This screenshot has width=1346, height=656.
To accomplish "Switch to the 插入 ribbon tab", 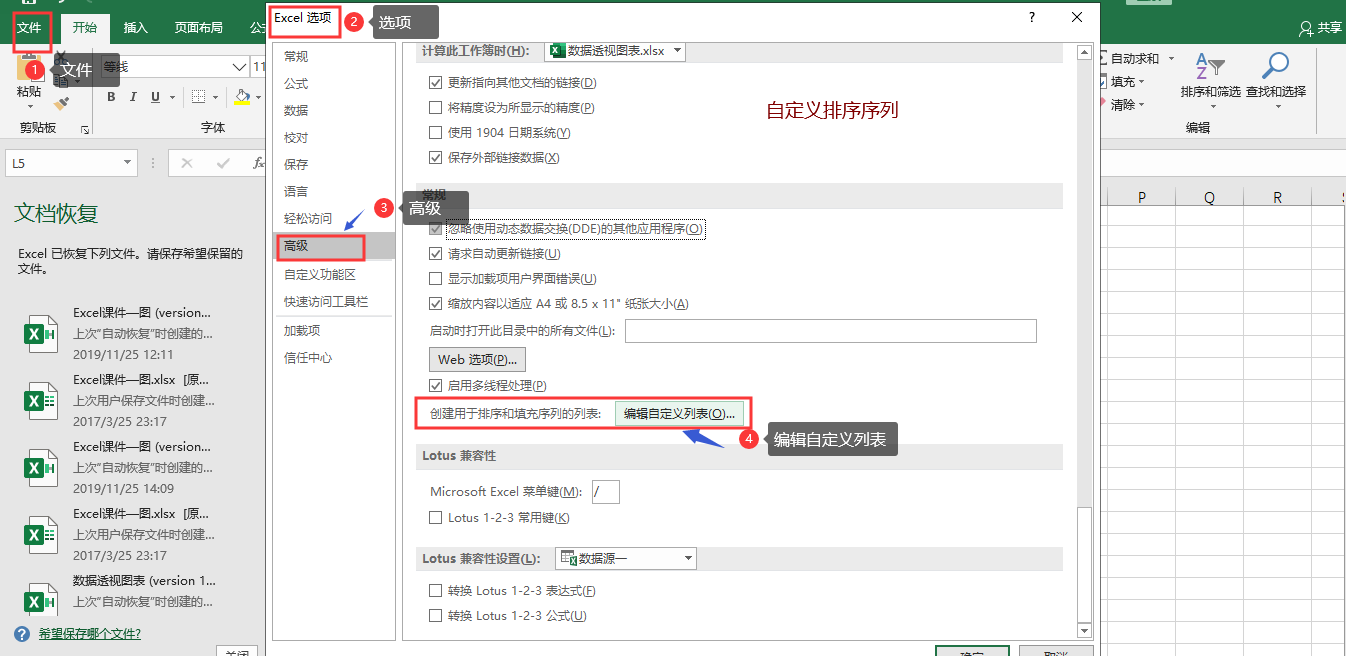I will point(136,28).
